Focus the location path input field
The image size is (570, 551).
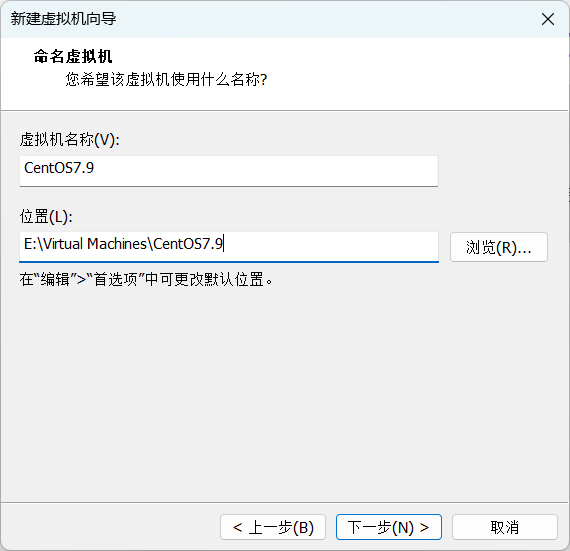tap(229, 247)
